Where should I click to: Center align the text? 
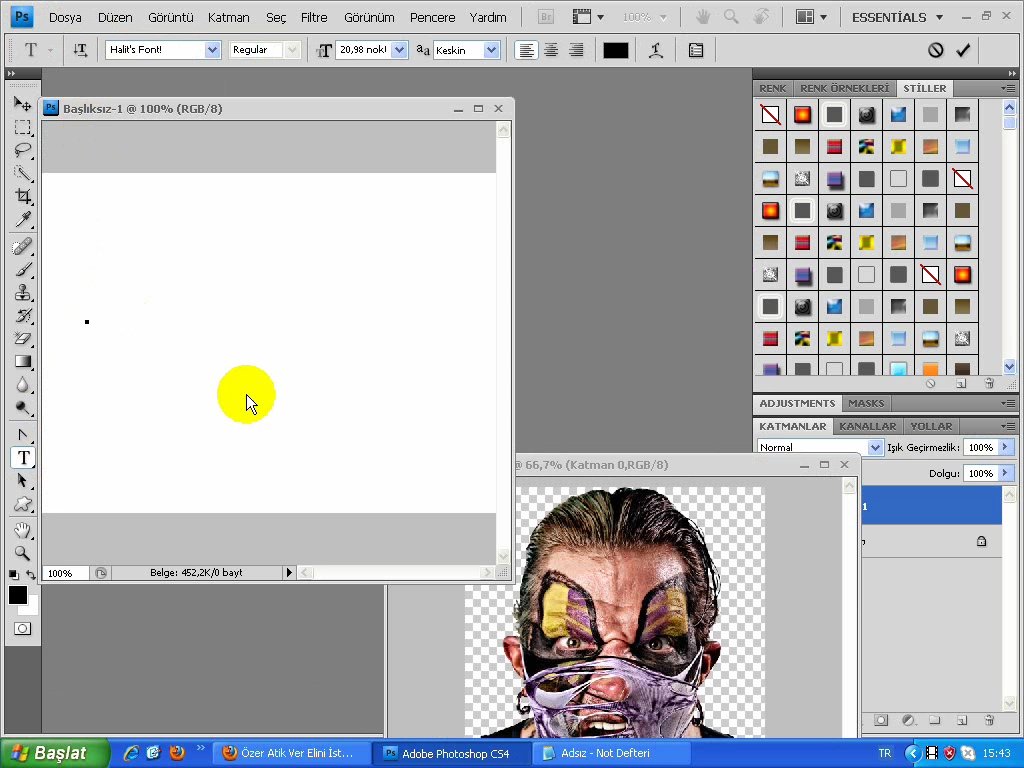[x=551, y=50]
